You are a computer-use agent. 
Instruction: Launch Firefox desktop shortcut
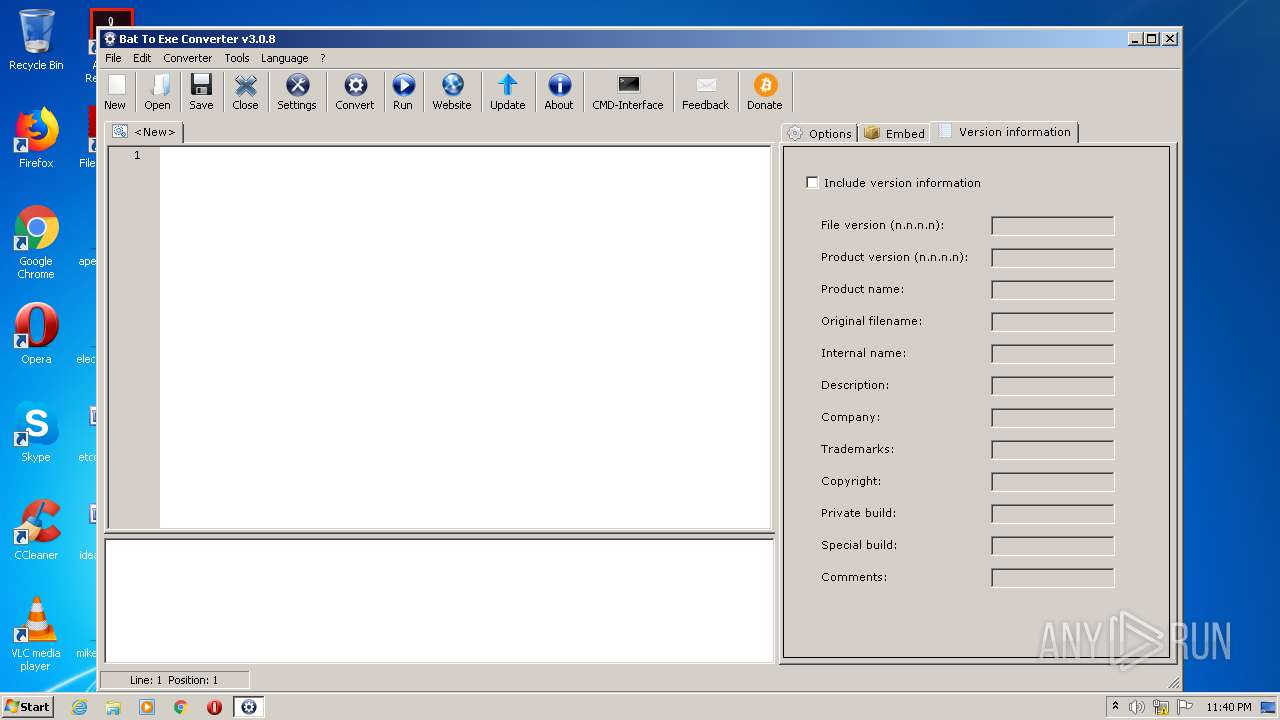click(x=36, y=138)
